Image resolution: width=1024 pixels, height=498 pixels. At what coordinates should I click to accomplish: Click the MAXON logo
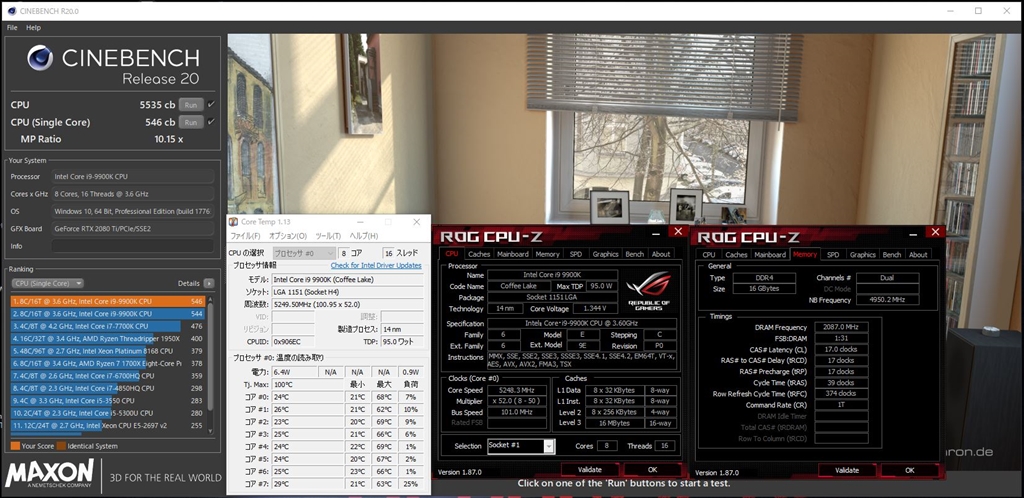coord(50,475)
